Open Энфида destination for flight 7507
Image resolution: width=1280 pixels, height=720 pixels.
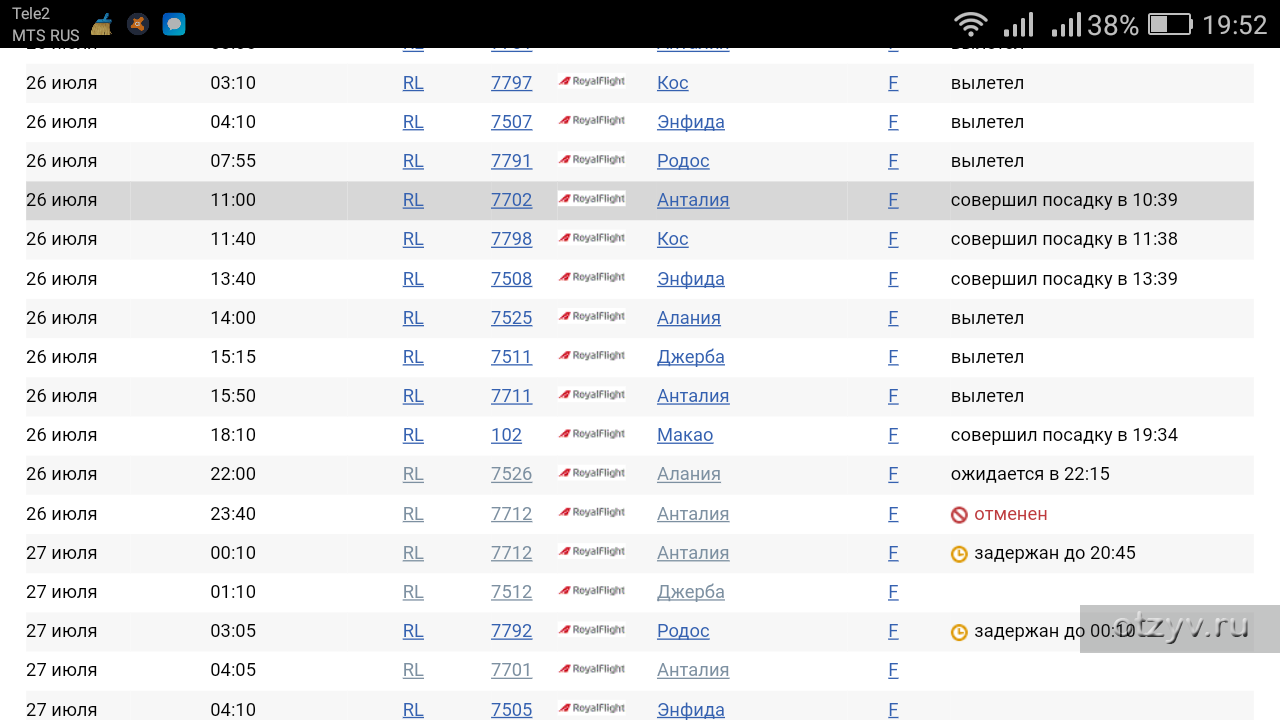[x=690, y=122]
